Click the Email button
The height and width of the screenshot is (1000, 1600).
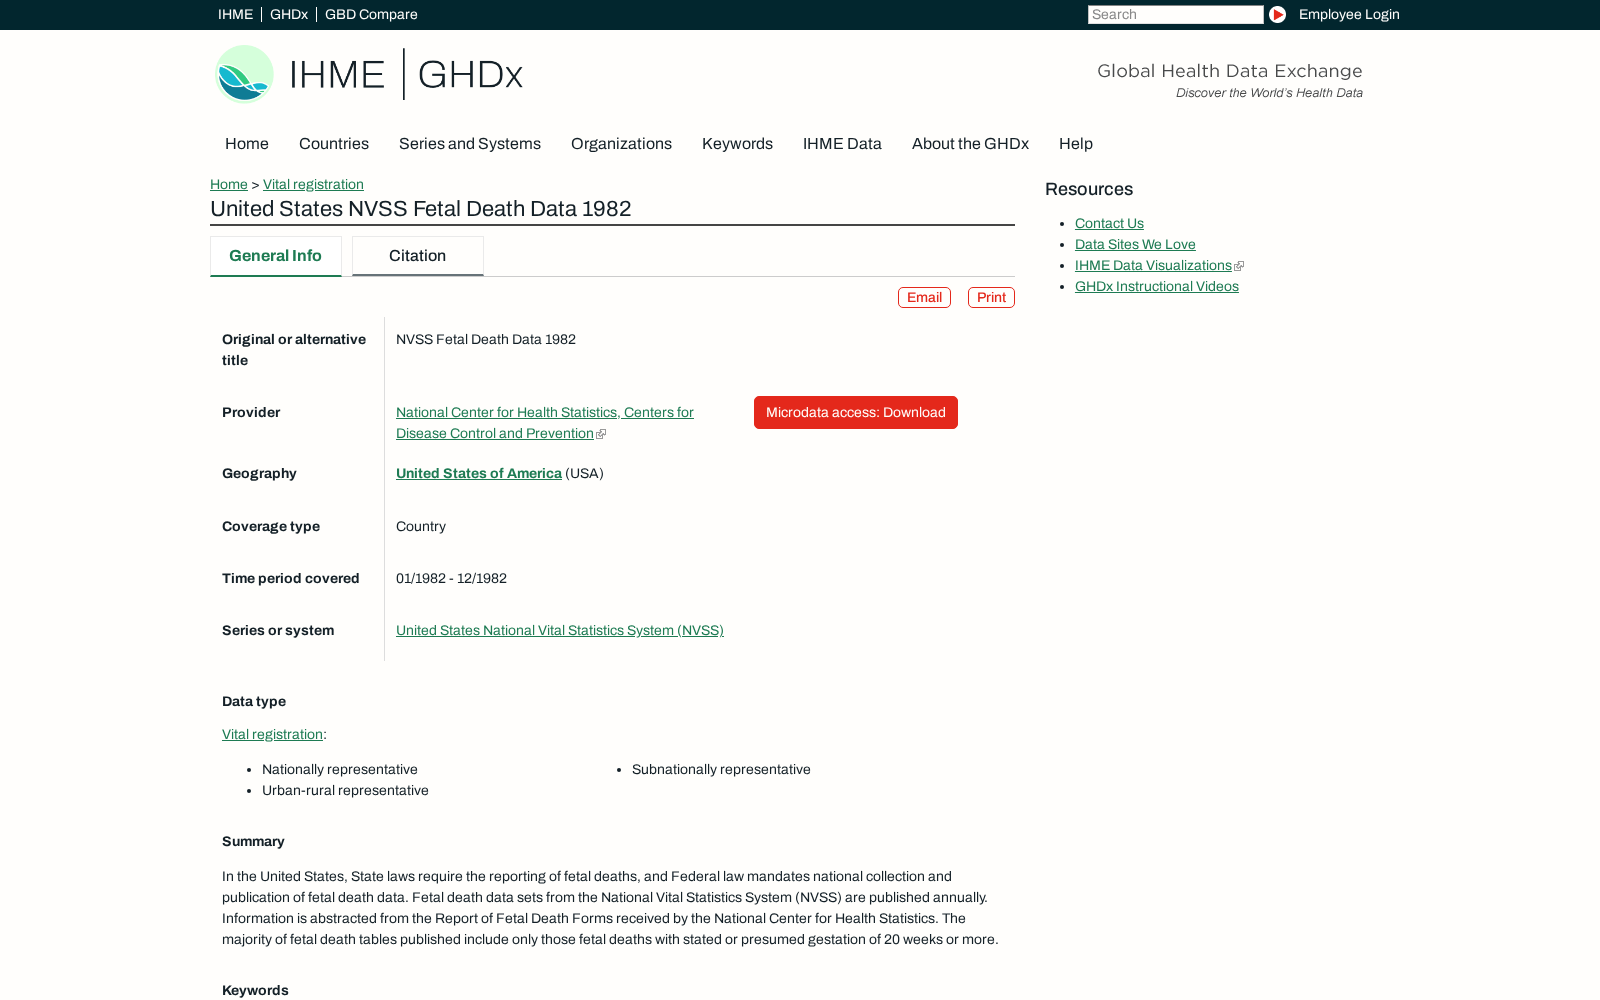click(x=924, y=298)
